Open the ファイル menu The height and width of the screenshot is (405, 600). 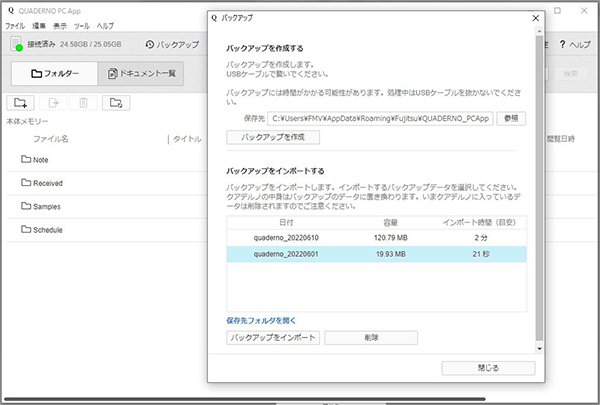(15, 26)
